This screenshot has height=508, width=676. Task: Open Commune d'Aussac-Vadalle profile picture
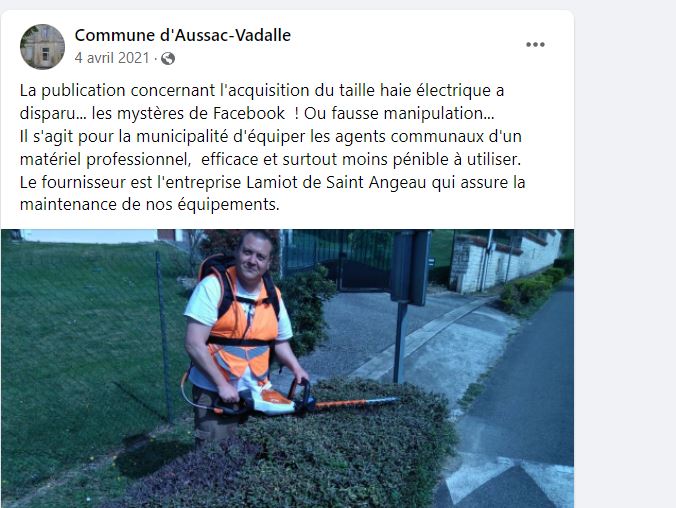(42, 47)
